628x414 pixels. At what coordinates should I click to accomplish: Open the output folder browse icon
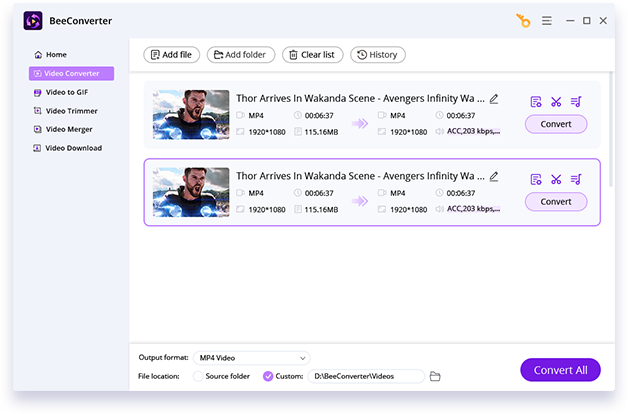(x=435, y=376)
